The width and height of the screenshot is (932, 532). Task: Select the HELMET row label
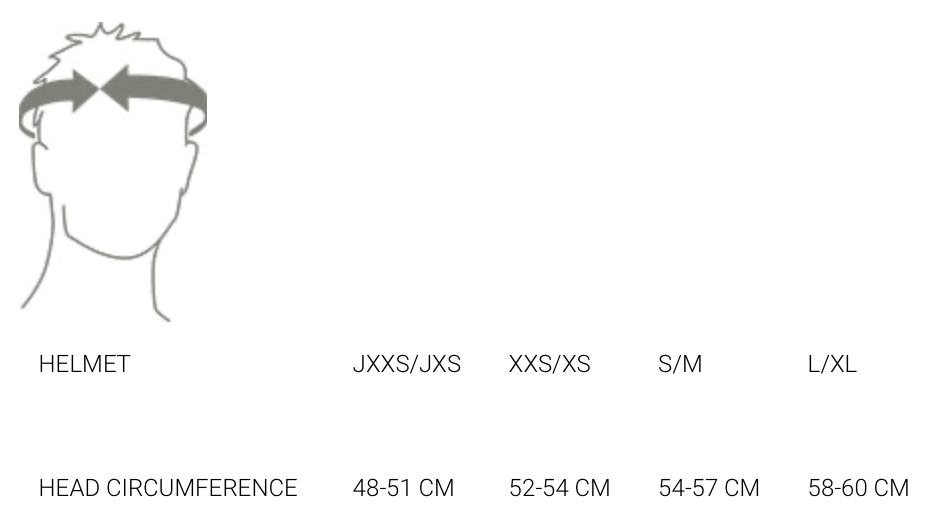pos(84,364)
